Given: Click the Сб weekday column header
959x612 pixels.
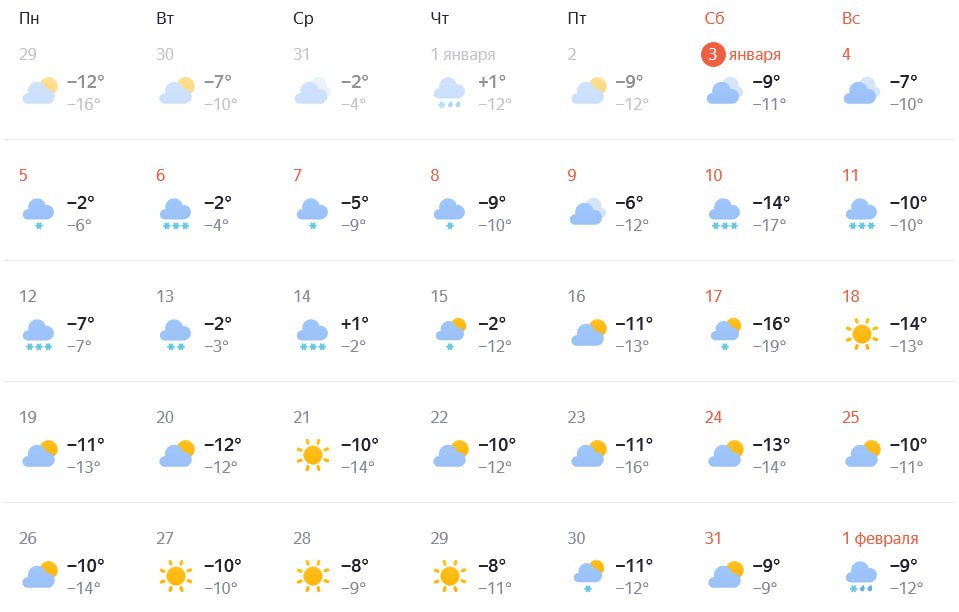Looking at the screenshot, I should [714, 18].
